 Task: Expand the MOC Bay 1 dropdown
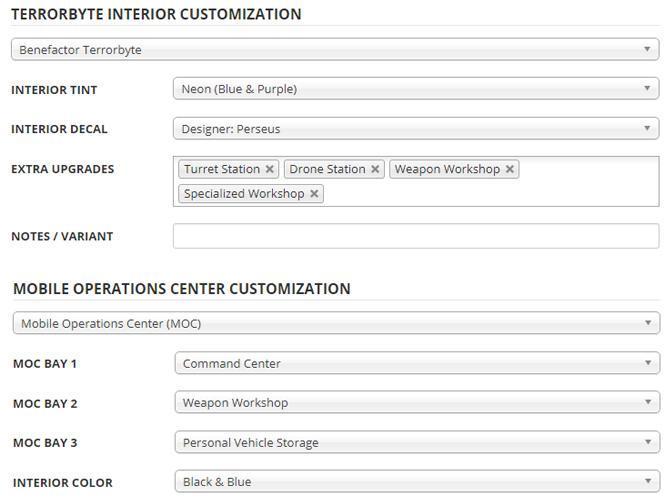pos(417,363)
